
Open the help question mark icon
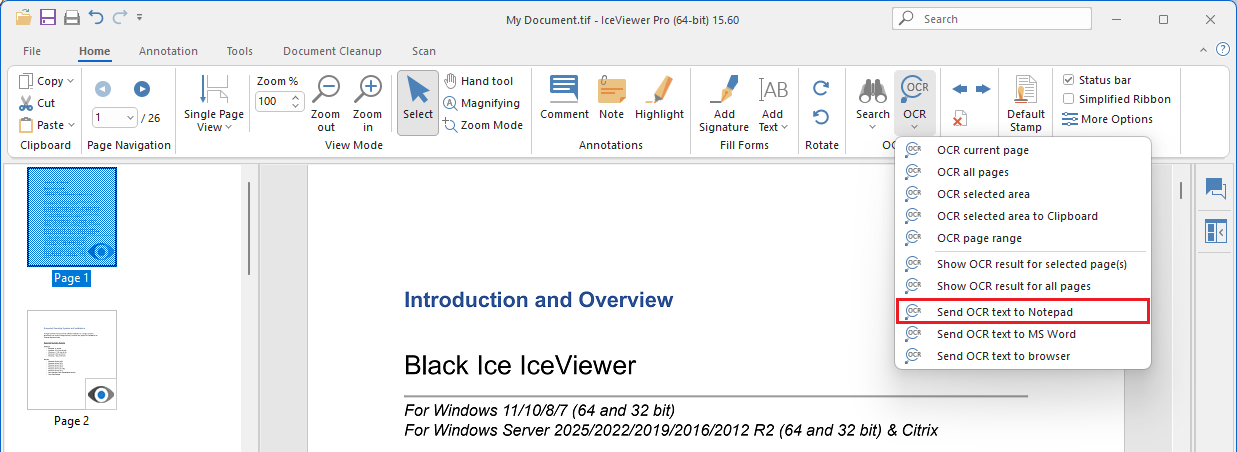click(x=1222, y=49)
